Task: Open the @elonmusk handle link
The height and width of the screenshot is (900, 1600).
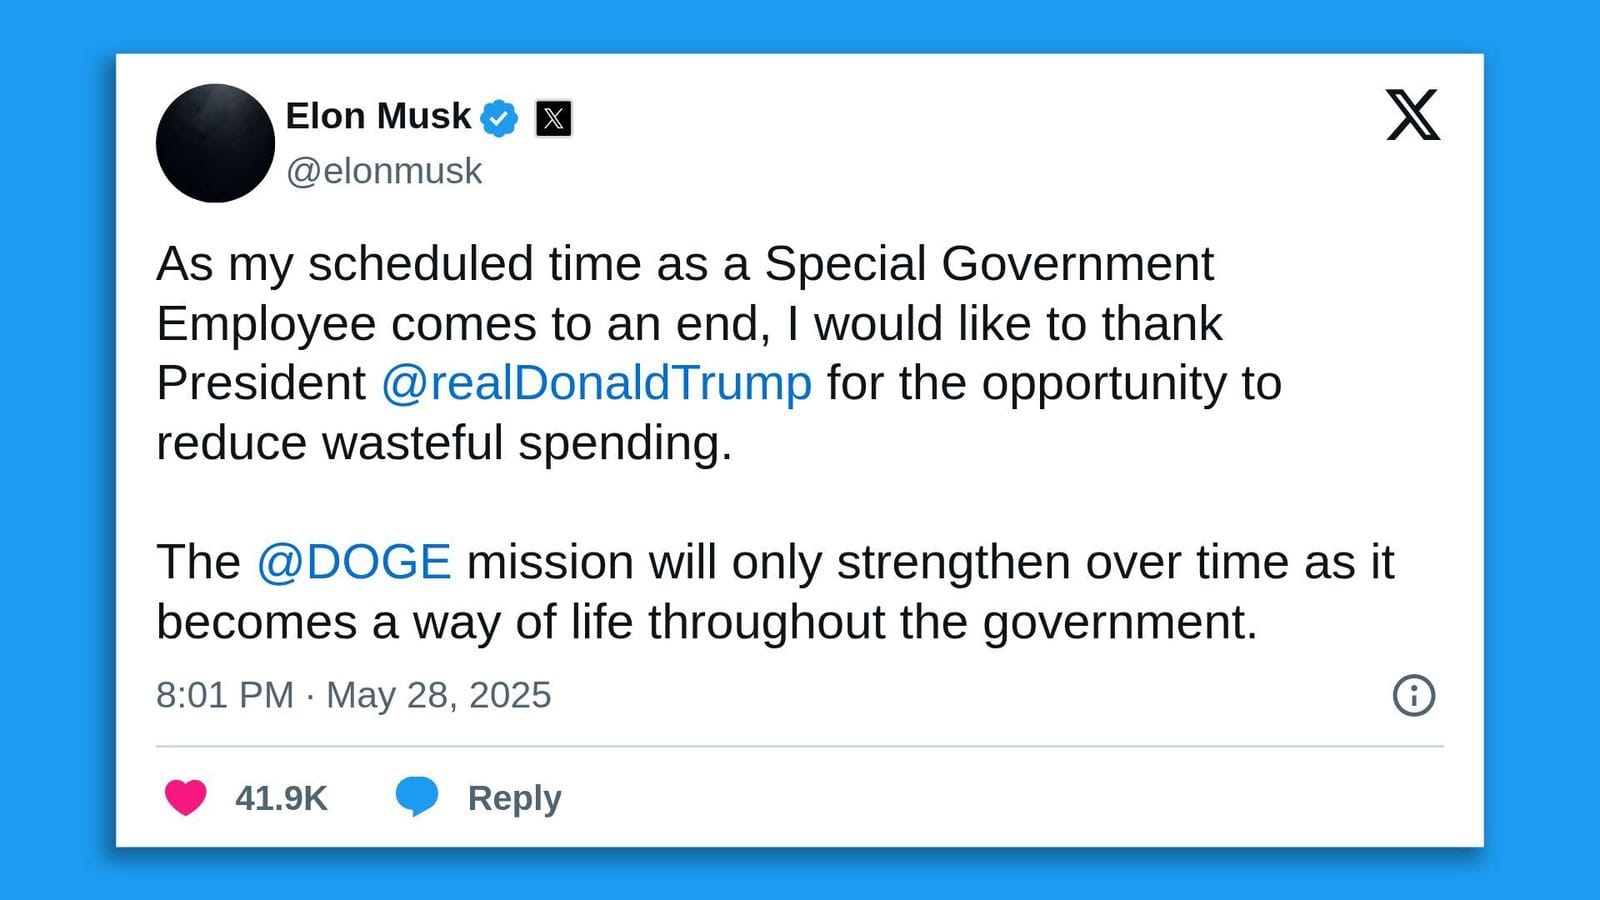Action: [384, 171]
